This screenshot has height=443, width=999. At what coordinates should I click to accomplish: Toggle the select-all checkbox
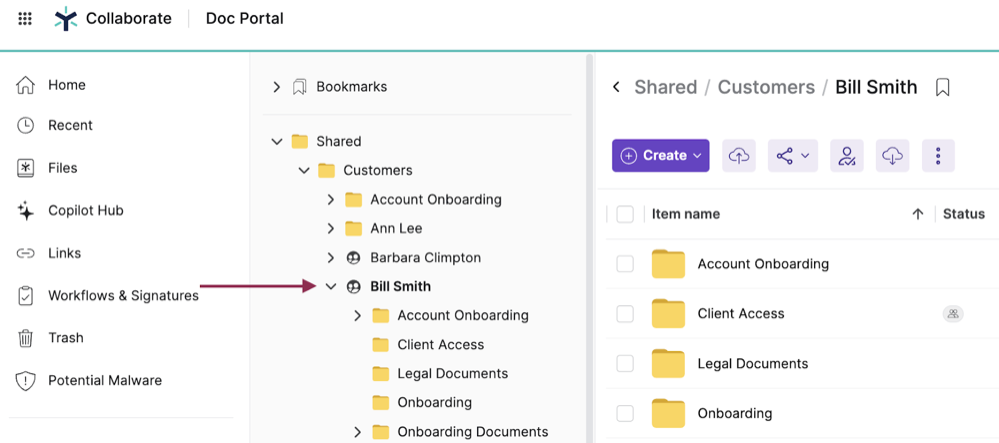tap(625, 214)
